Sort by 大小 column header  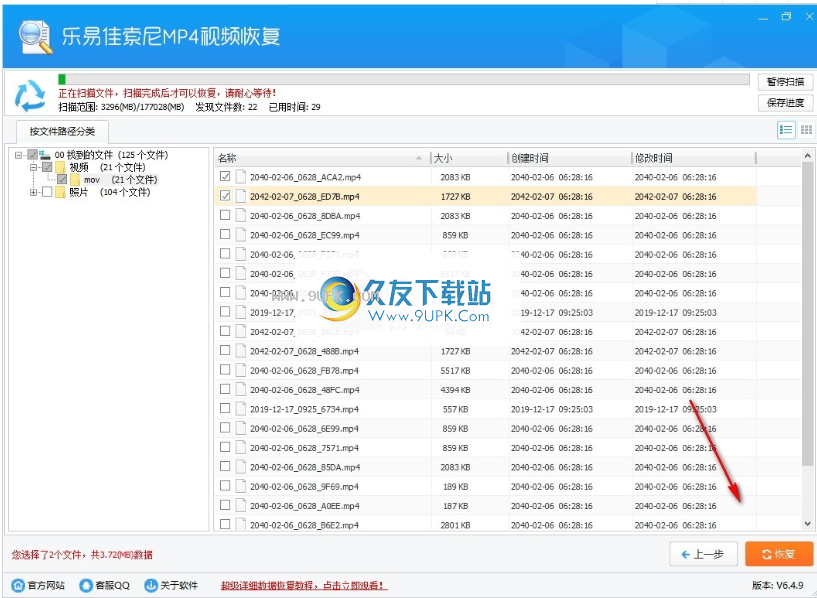469,158
